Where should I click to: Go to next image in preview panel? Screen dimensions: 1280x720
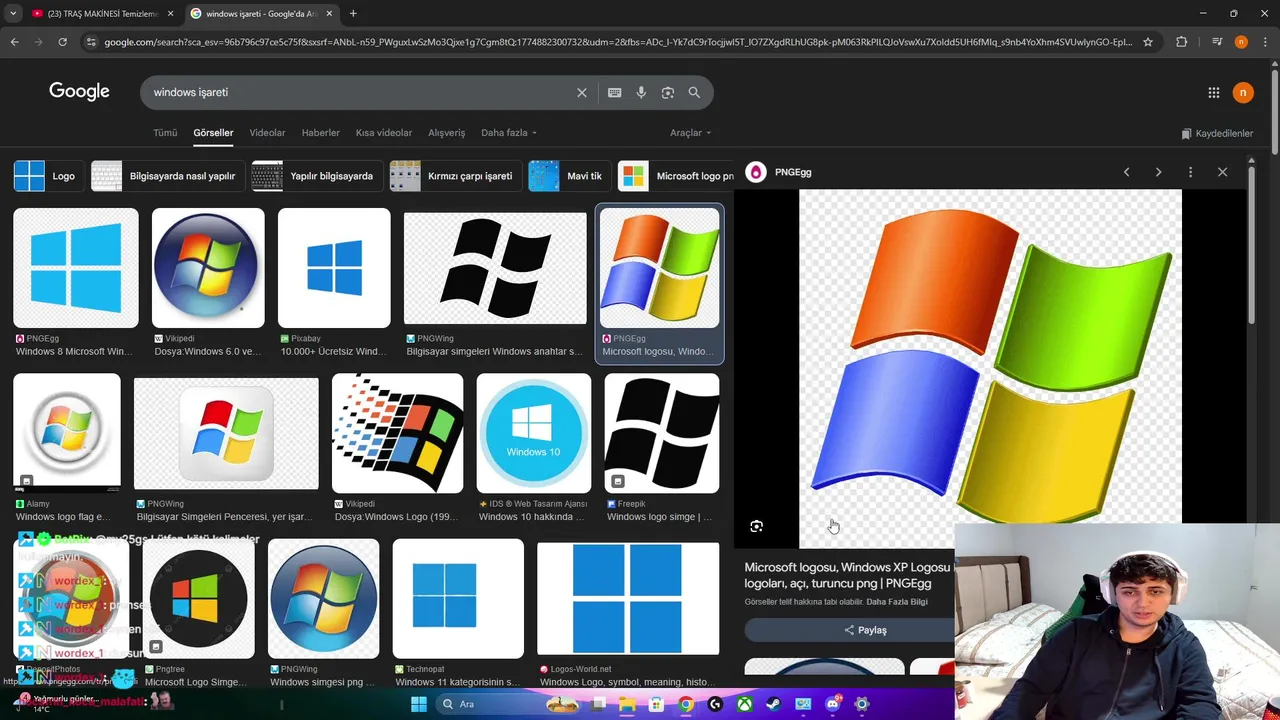[x=1159, y=172]
